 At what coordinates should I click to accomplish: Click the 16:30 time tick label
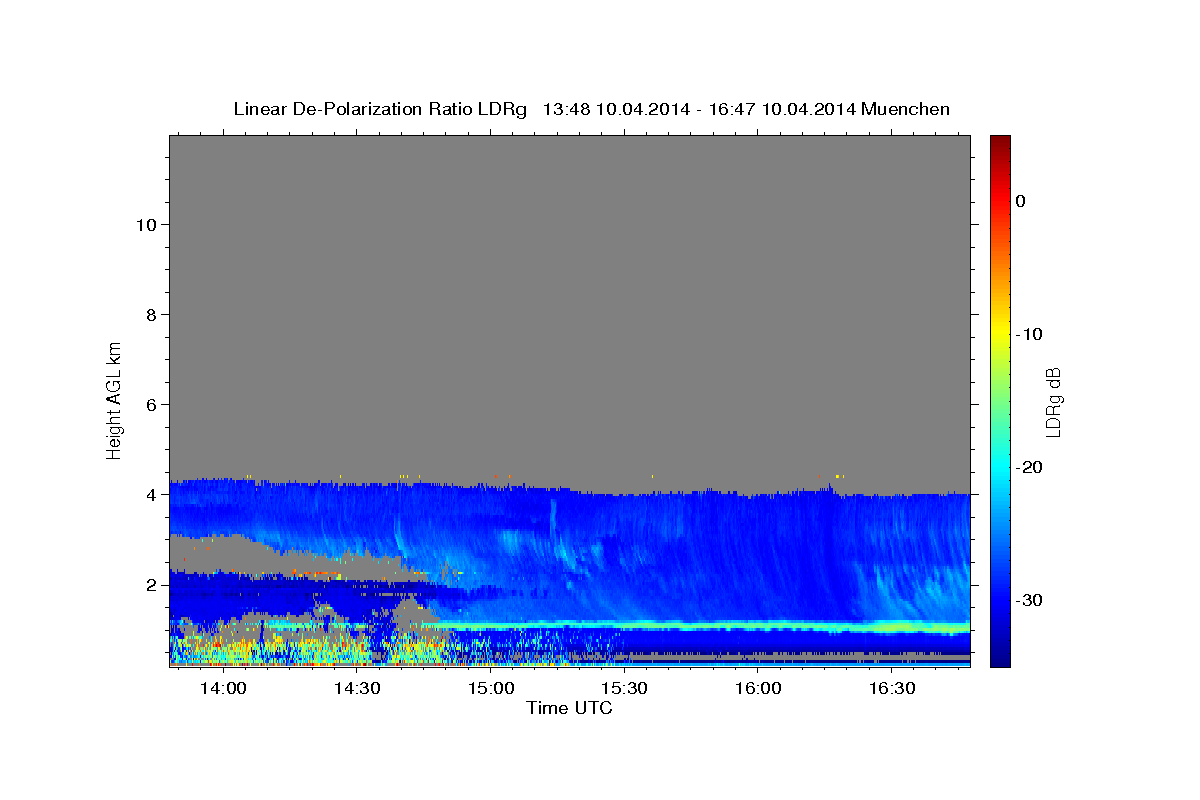pyautogui.click(x=892, y=689)
